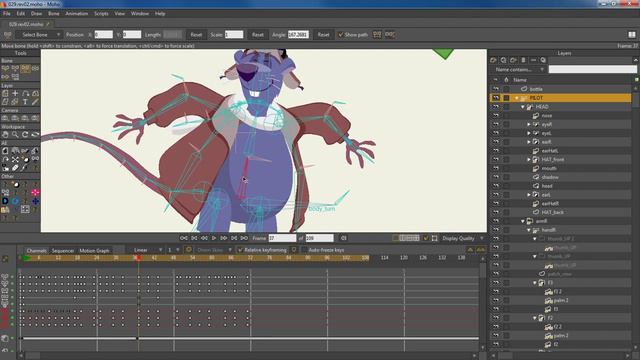640x360 pixels.
Task: Click the pink icon in Other tools
Action: click(35, 192)
